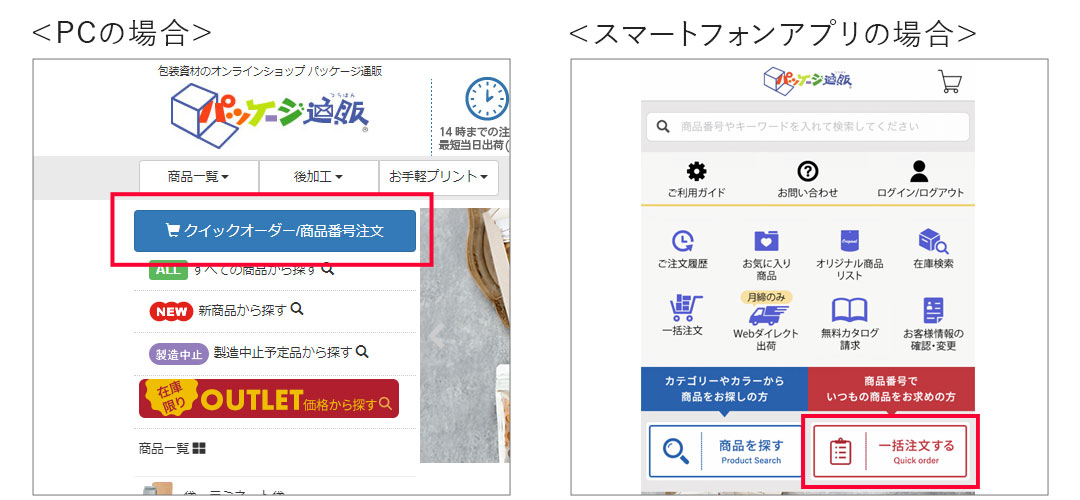
Task: Open お客様情報の確認・変更 icon
Action: [933, 311]
